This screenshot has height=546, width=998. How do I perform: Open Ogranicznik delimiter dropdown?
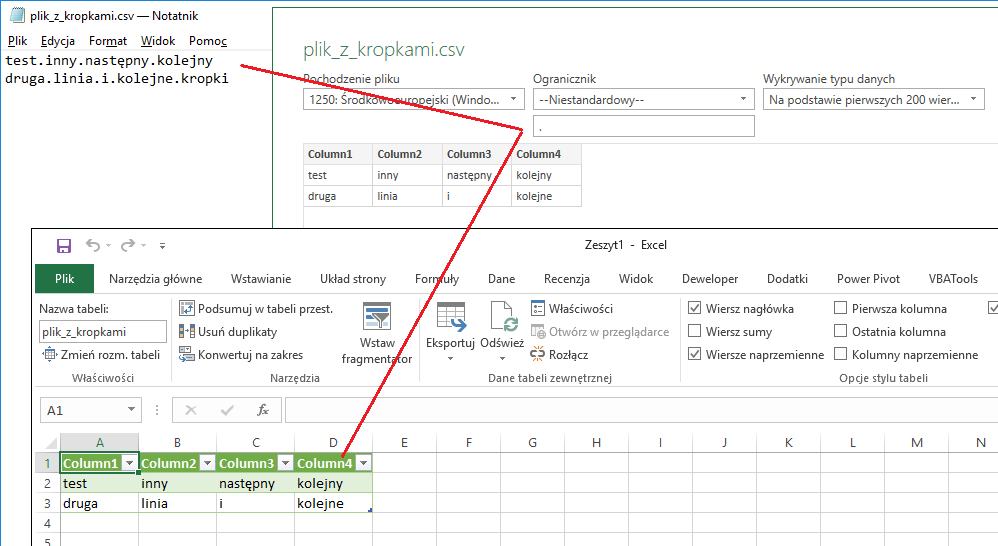coord(643,99)
